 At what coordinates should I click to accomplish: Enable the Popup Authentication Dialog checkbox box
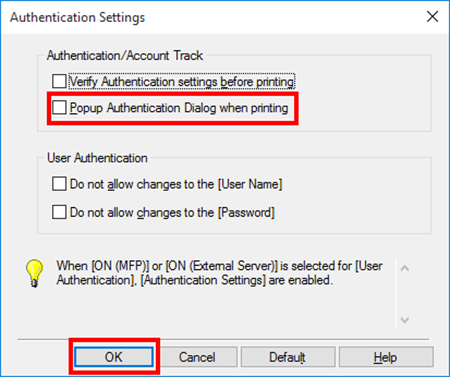(x=59, y=108)
